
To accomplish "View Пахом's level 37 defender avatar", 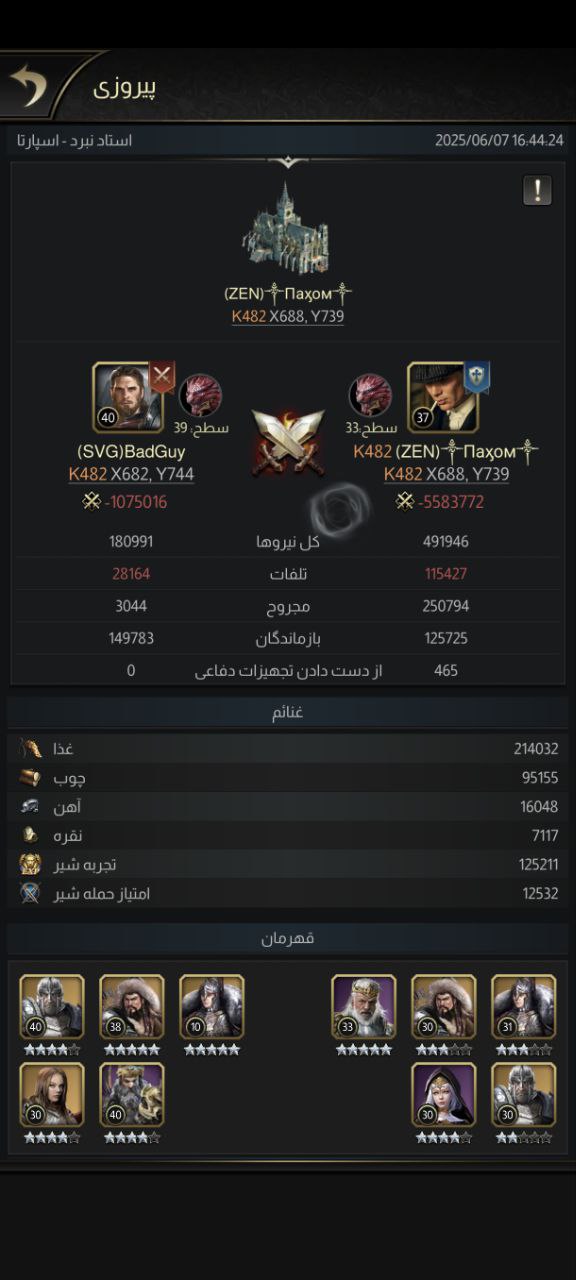I will 443,397.
